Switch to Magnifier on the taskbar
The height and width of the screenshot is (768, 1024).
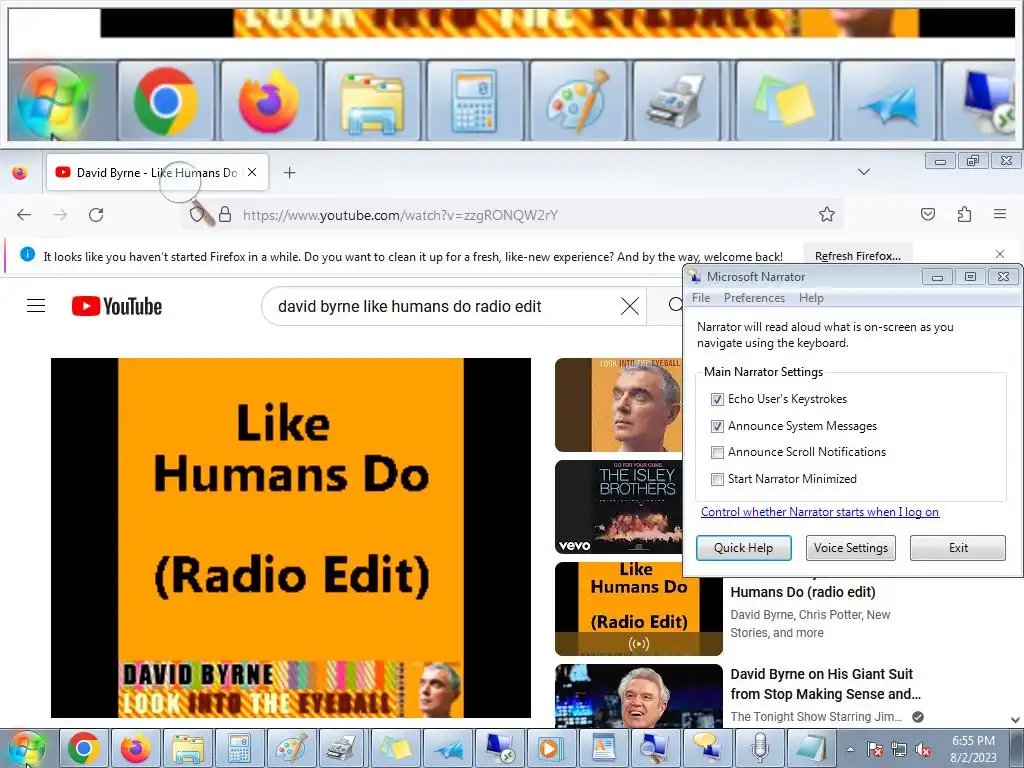[x=655, y=748]
